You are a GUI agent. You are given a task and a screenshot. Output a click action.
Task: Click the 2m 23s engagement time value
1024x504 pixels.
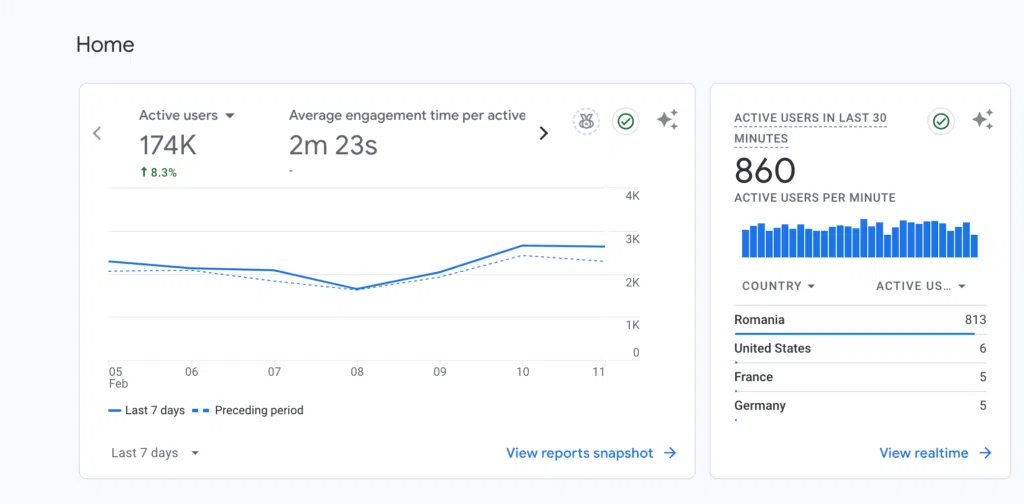click(333, 146)
